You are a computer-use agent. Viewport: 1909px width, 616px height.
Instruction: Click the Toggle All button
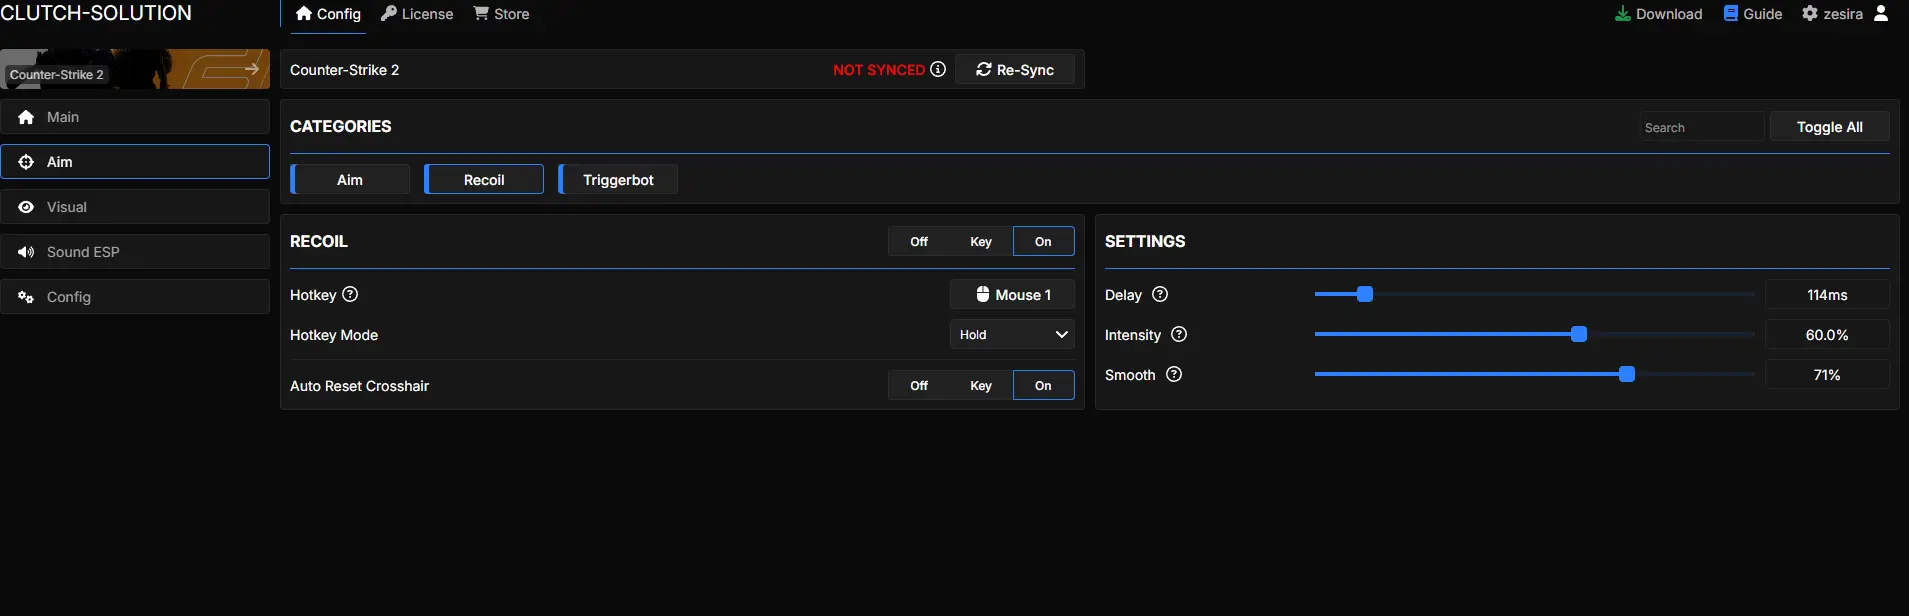1829,127
